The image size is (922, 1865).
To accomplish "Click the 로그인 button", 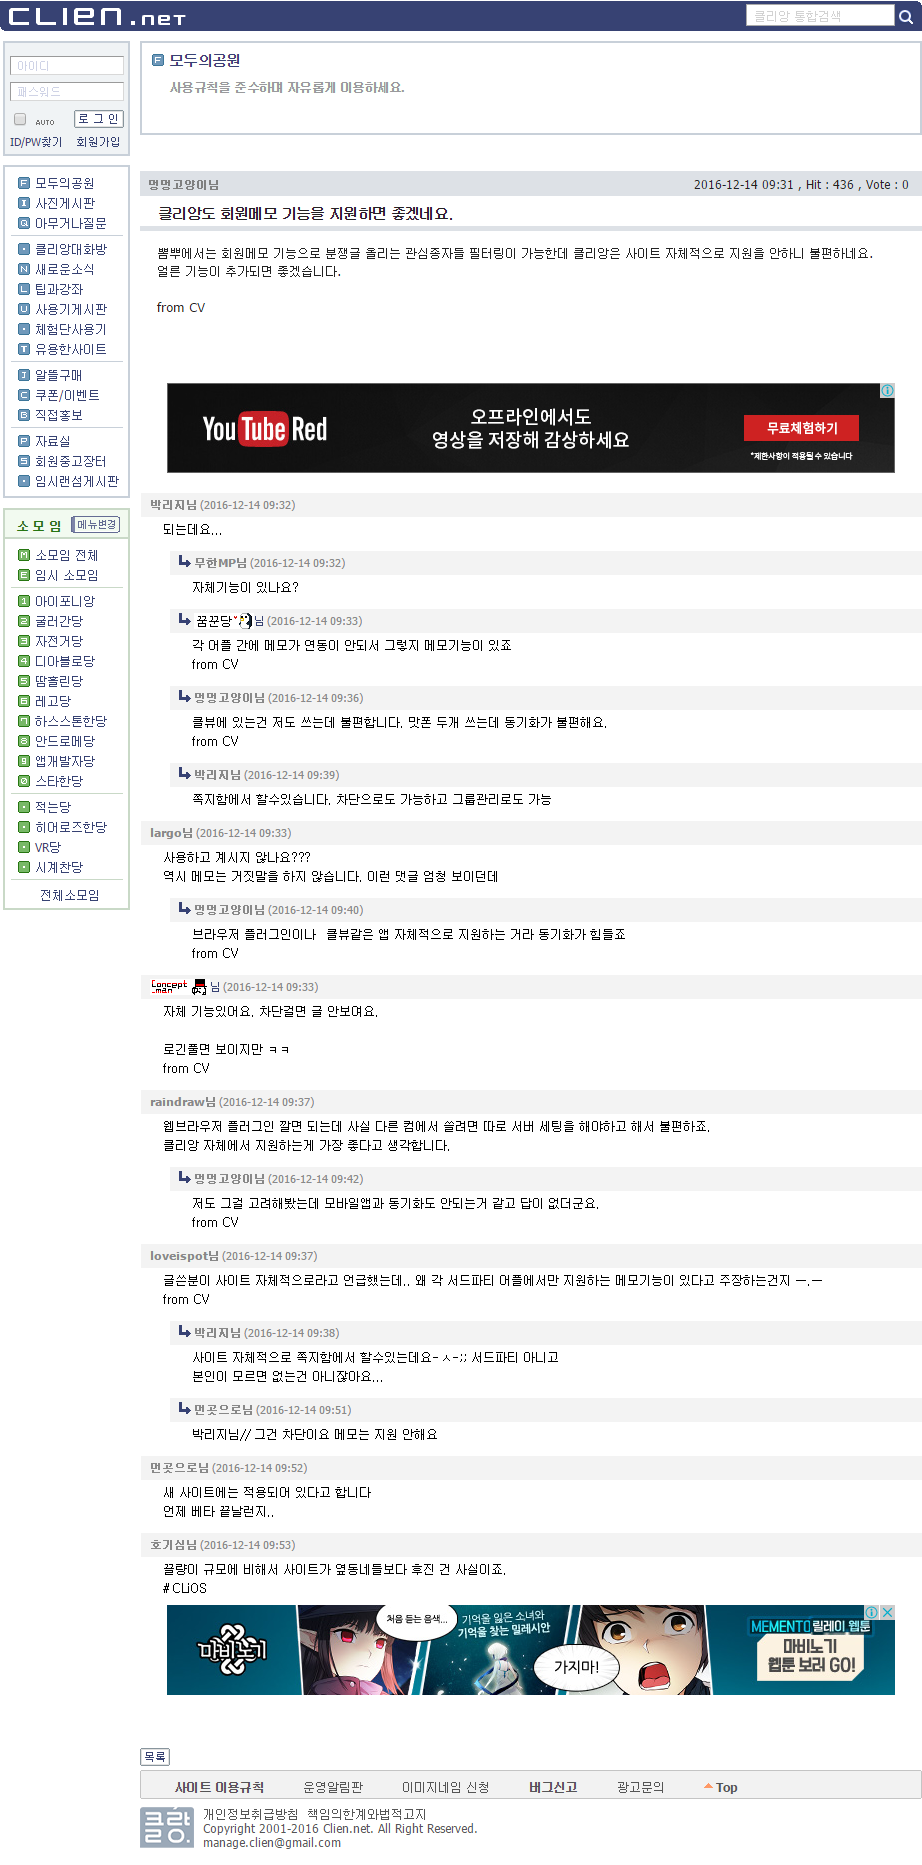I will (x=99, y=119).
